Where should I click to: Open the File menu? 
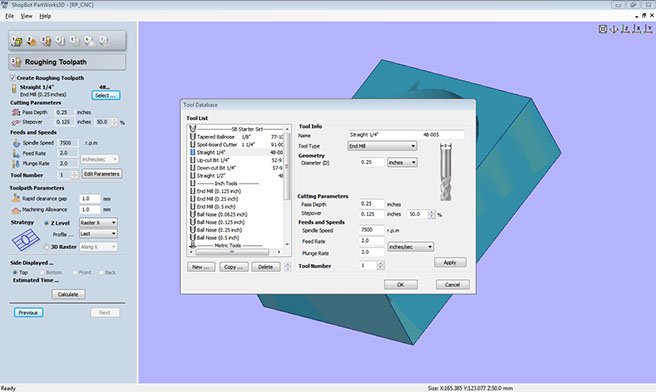[x=10, y=16]
